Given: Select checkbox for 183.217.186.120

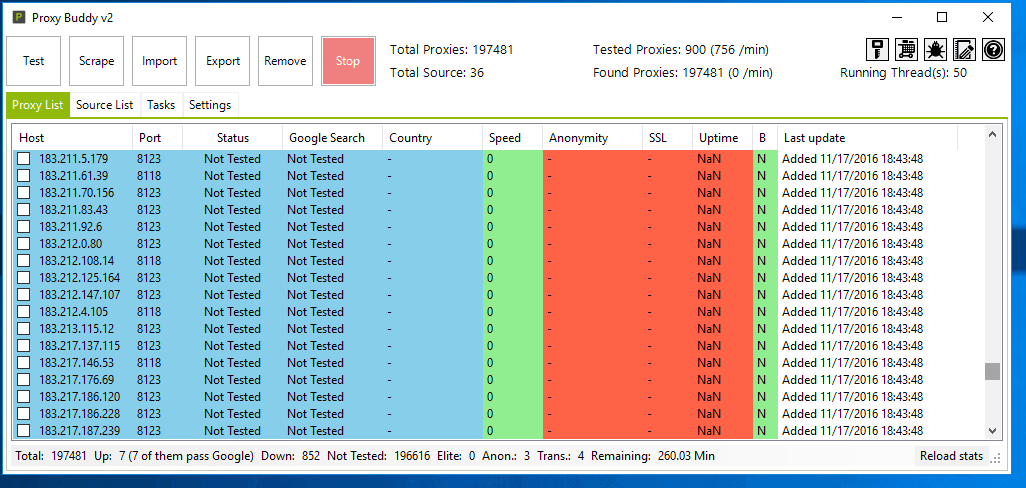Looking at the screenshot, I should 24,397.
